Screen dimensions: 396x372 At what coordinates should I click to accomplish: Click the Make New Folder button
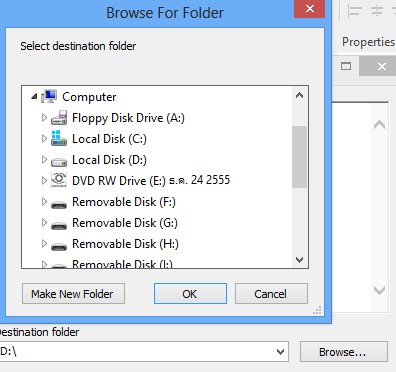[73, 294]
